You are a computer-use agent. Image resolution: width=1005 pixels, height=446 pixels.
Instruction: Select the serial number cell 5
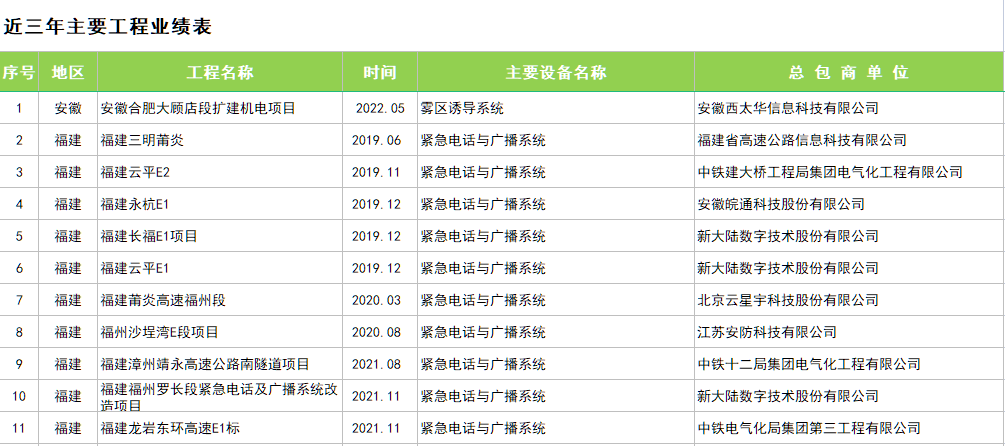19,236
